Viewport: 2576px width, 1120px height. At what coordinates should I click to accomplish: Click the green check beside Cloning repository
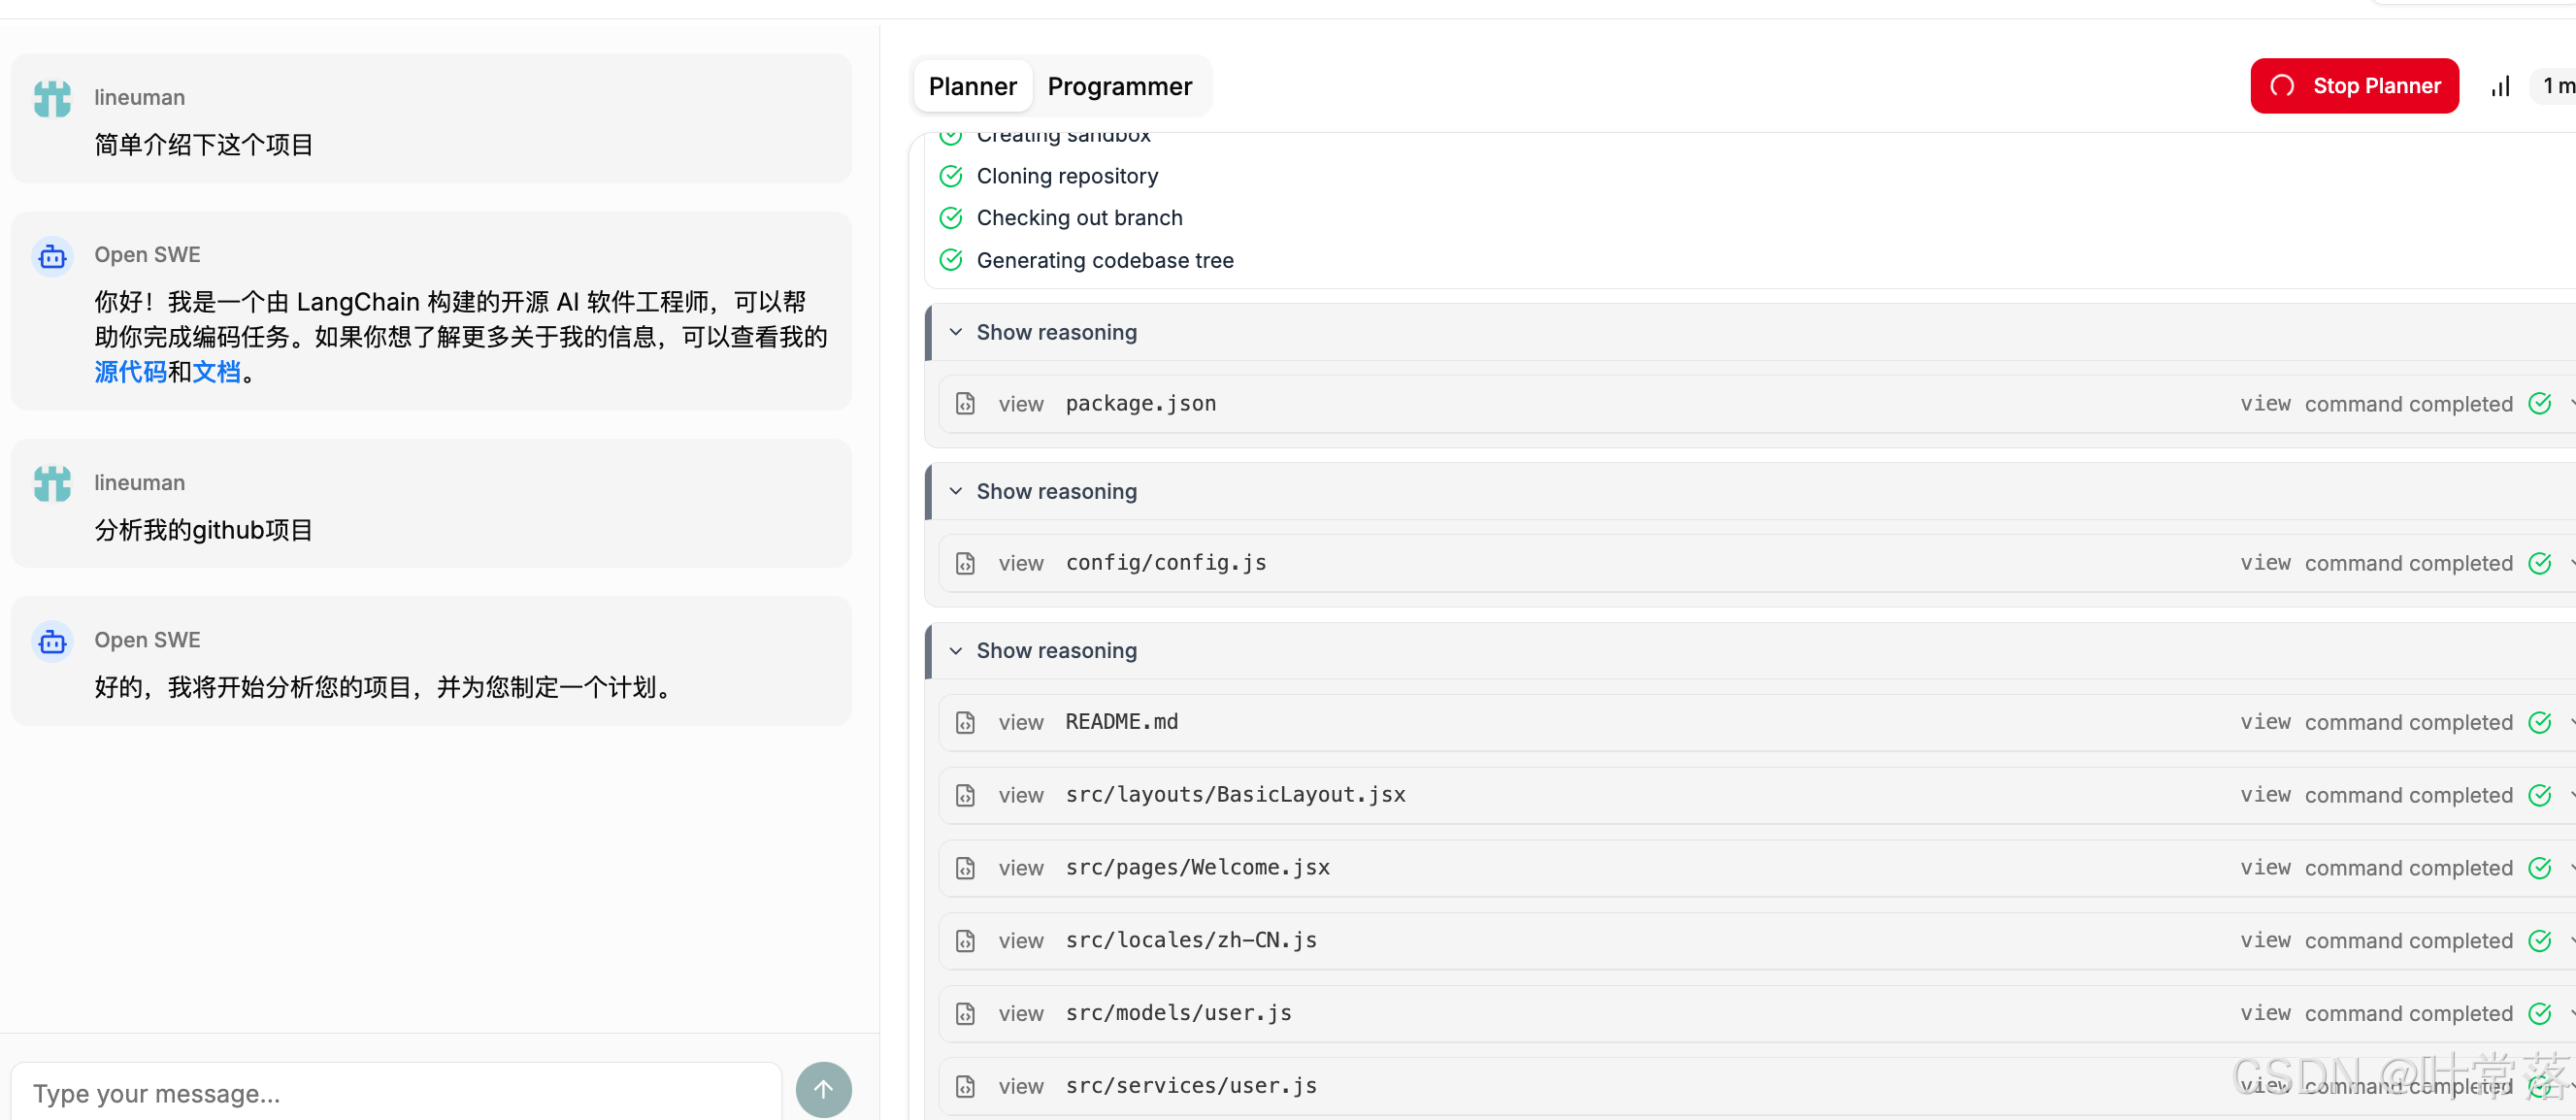(951, 176)
